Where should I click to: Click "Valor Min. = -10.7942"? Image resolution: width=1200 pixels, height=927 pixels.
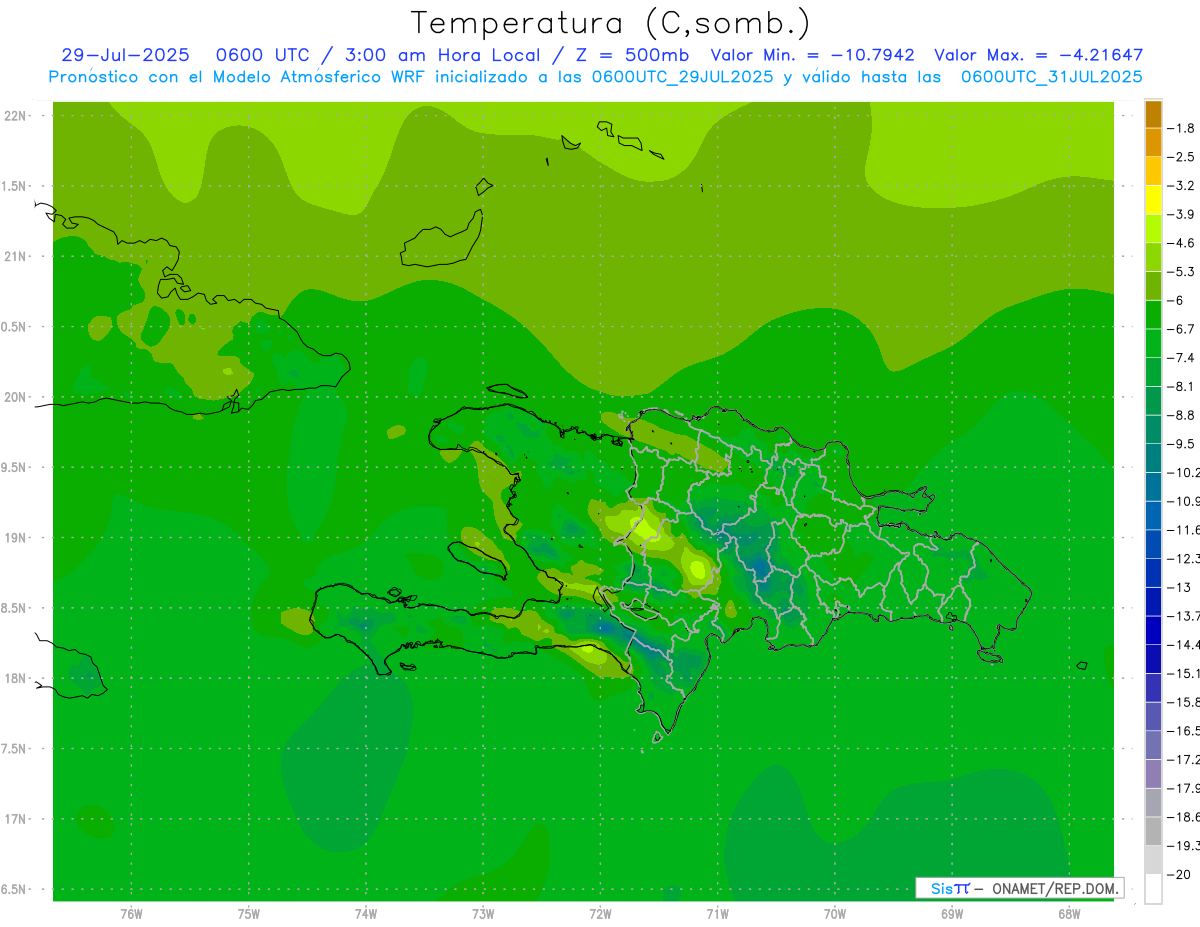click(812, 55)
